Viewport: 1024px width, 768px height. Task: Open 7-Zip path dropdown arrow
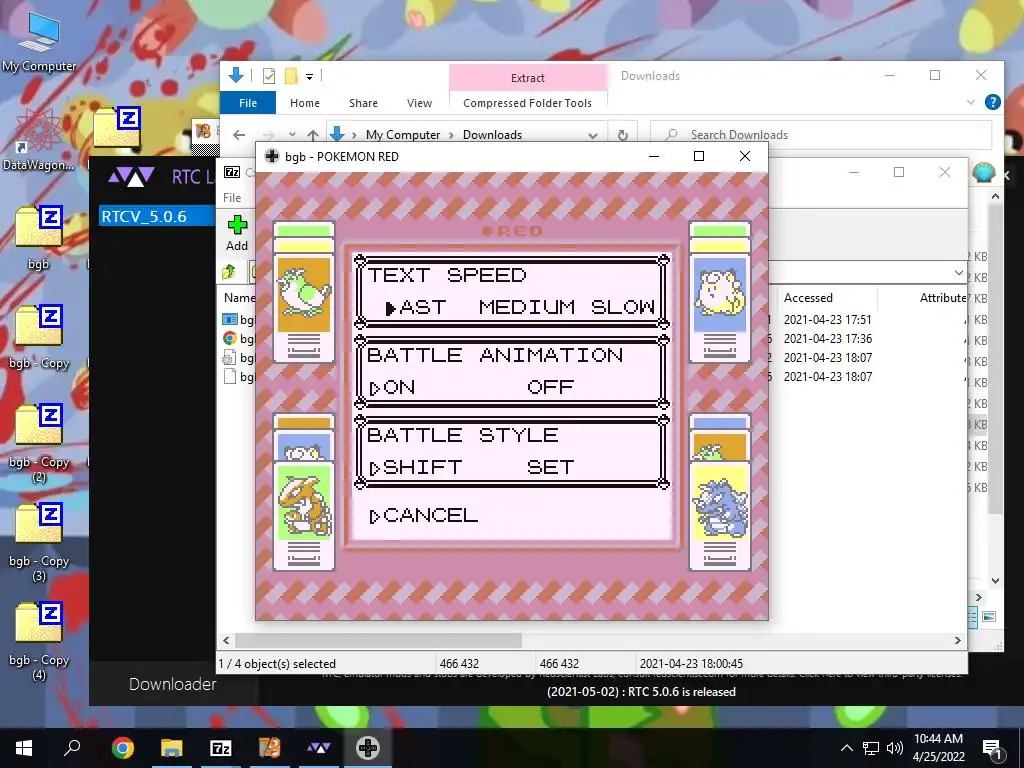pyautogui.click(x=958, y=272)
